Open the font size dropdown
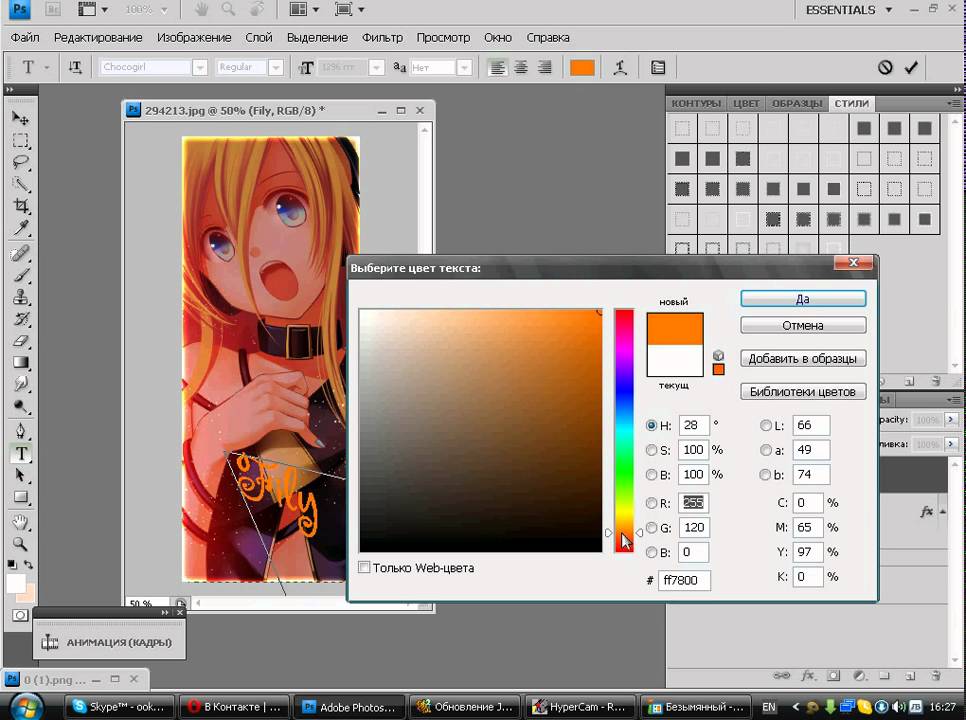966x720 pixels. point(376,67)
